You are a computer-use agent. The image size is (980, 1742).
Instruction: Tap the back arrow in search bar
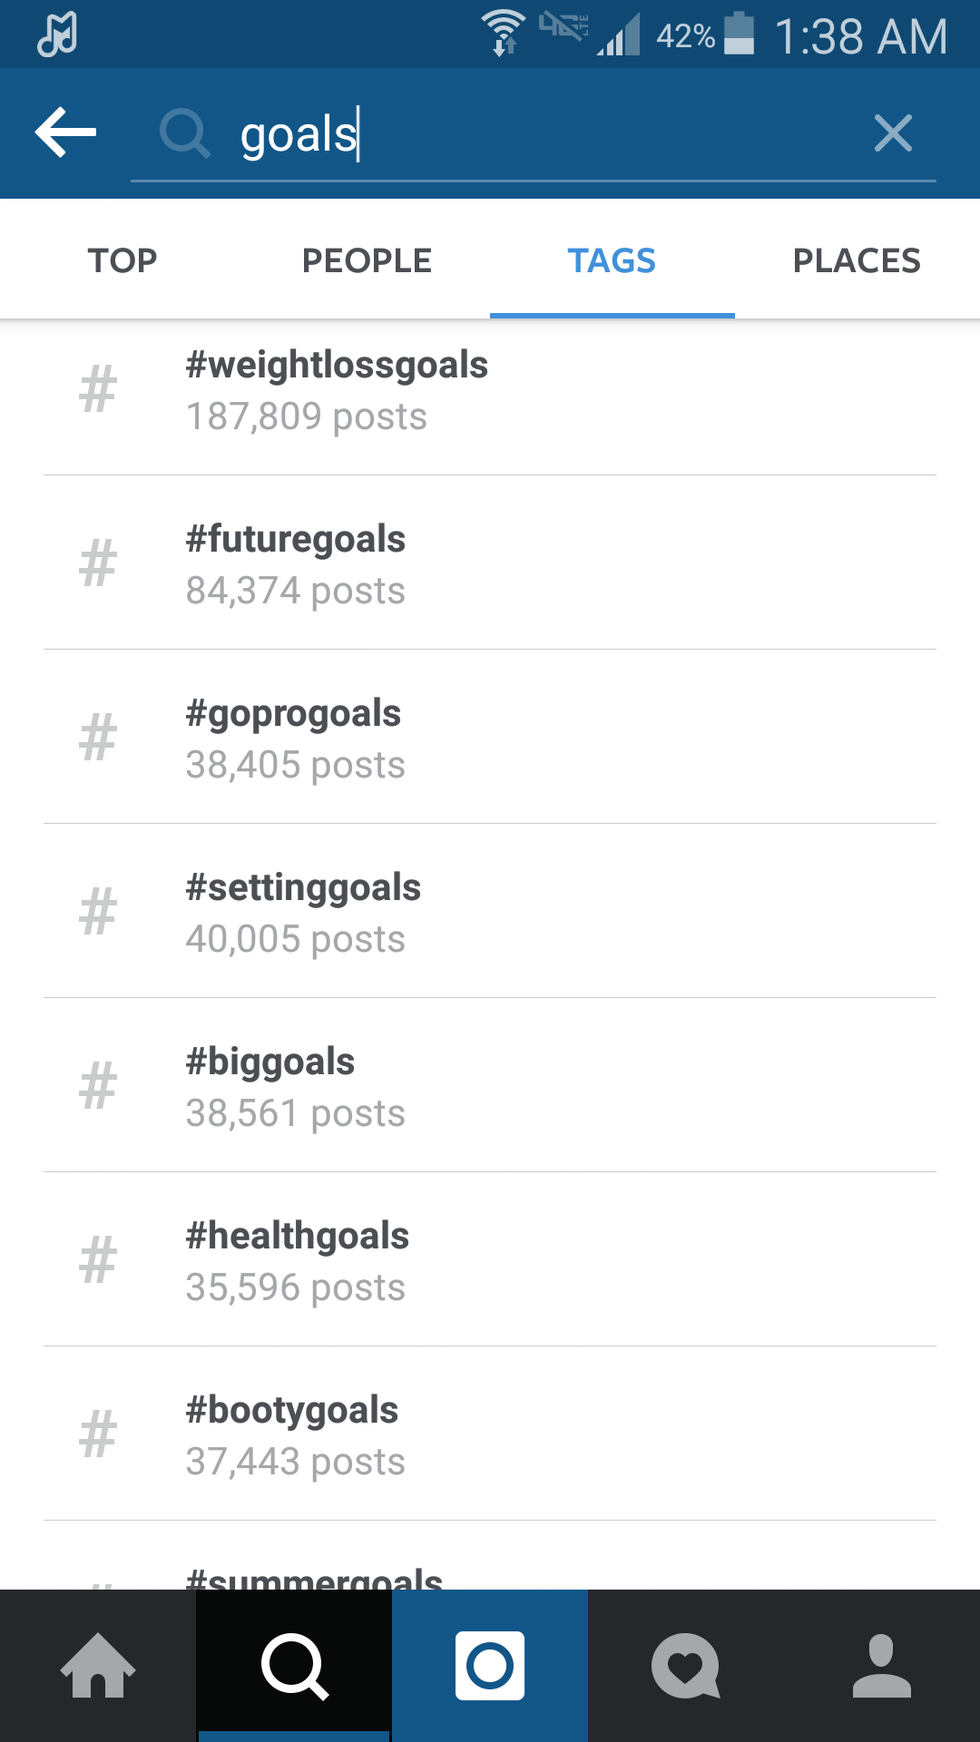coord(66,132)
